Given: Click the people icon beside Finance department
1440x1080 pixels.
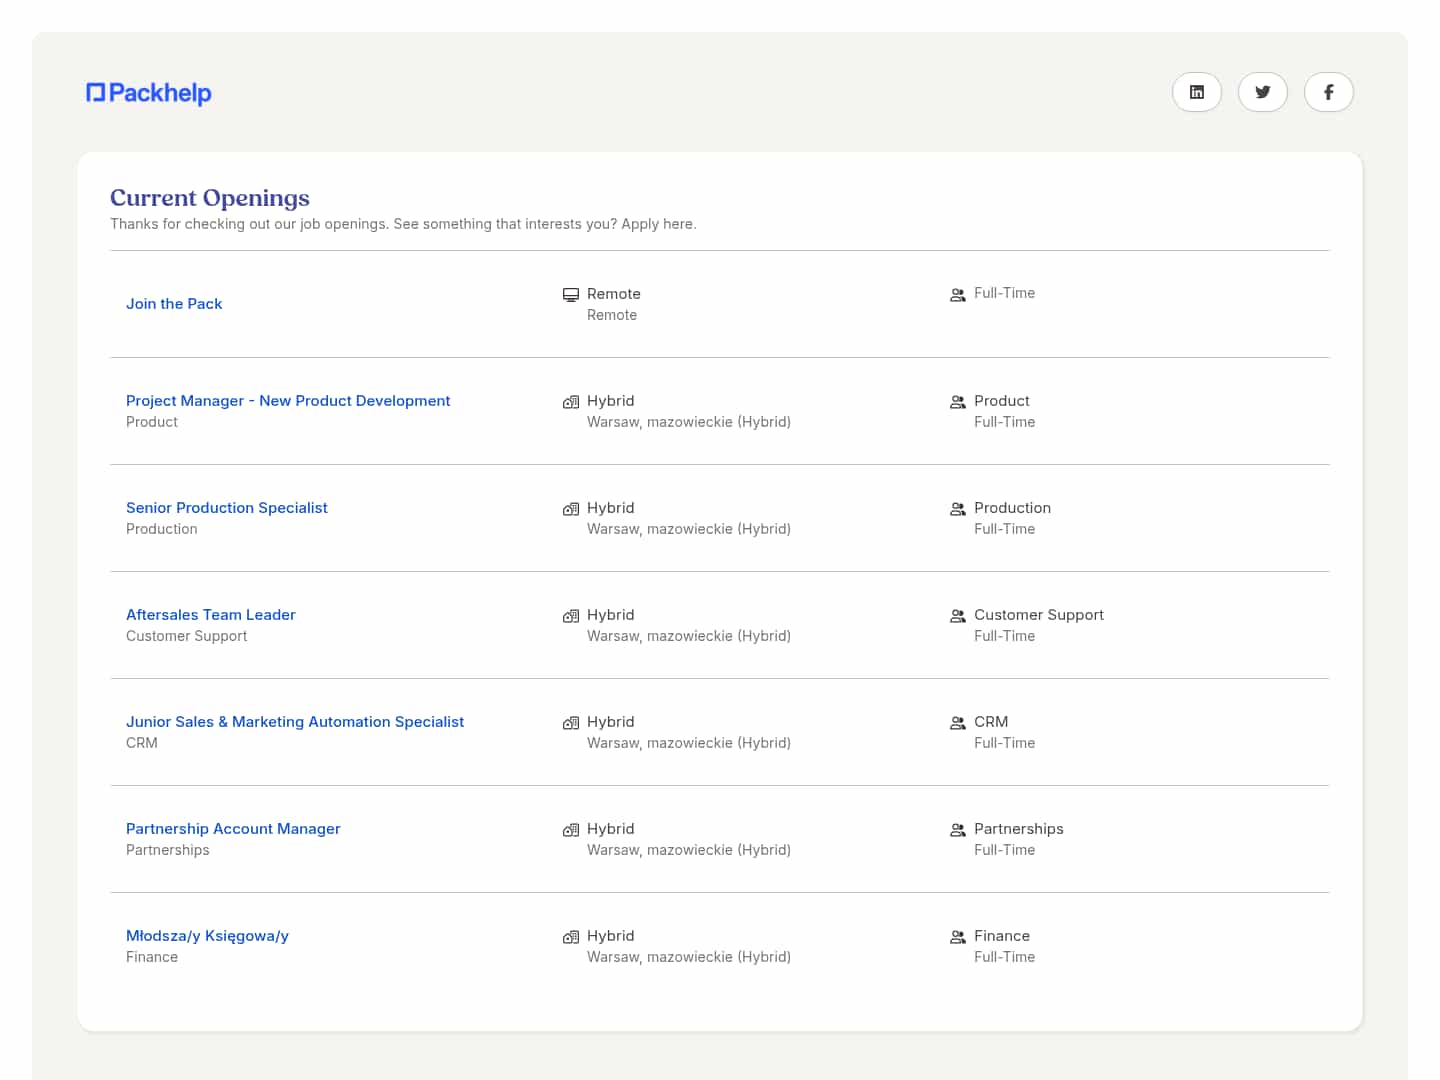Looking at the screenshot, I should pyautogui.click(x=957, y=937).
